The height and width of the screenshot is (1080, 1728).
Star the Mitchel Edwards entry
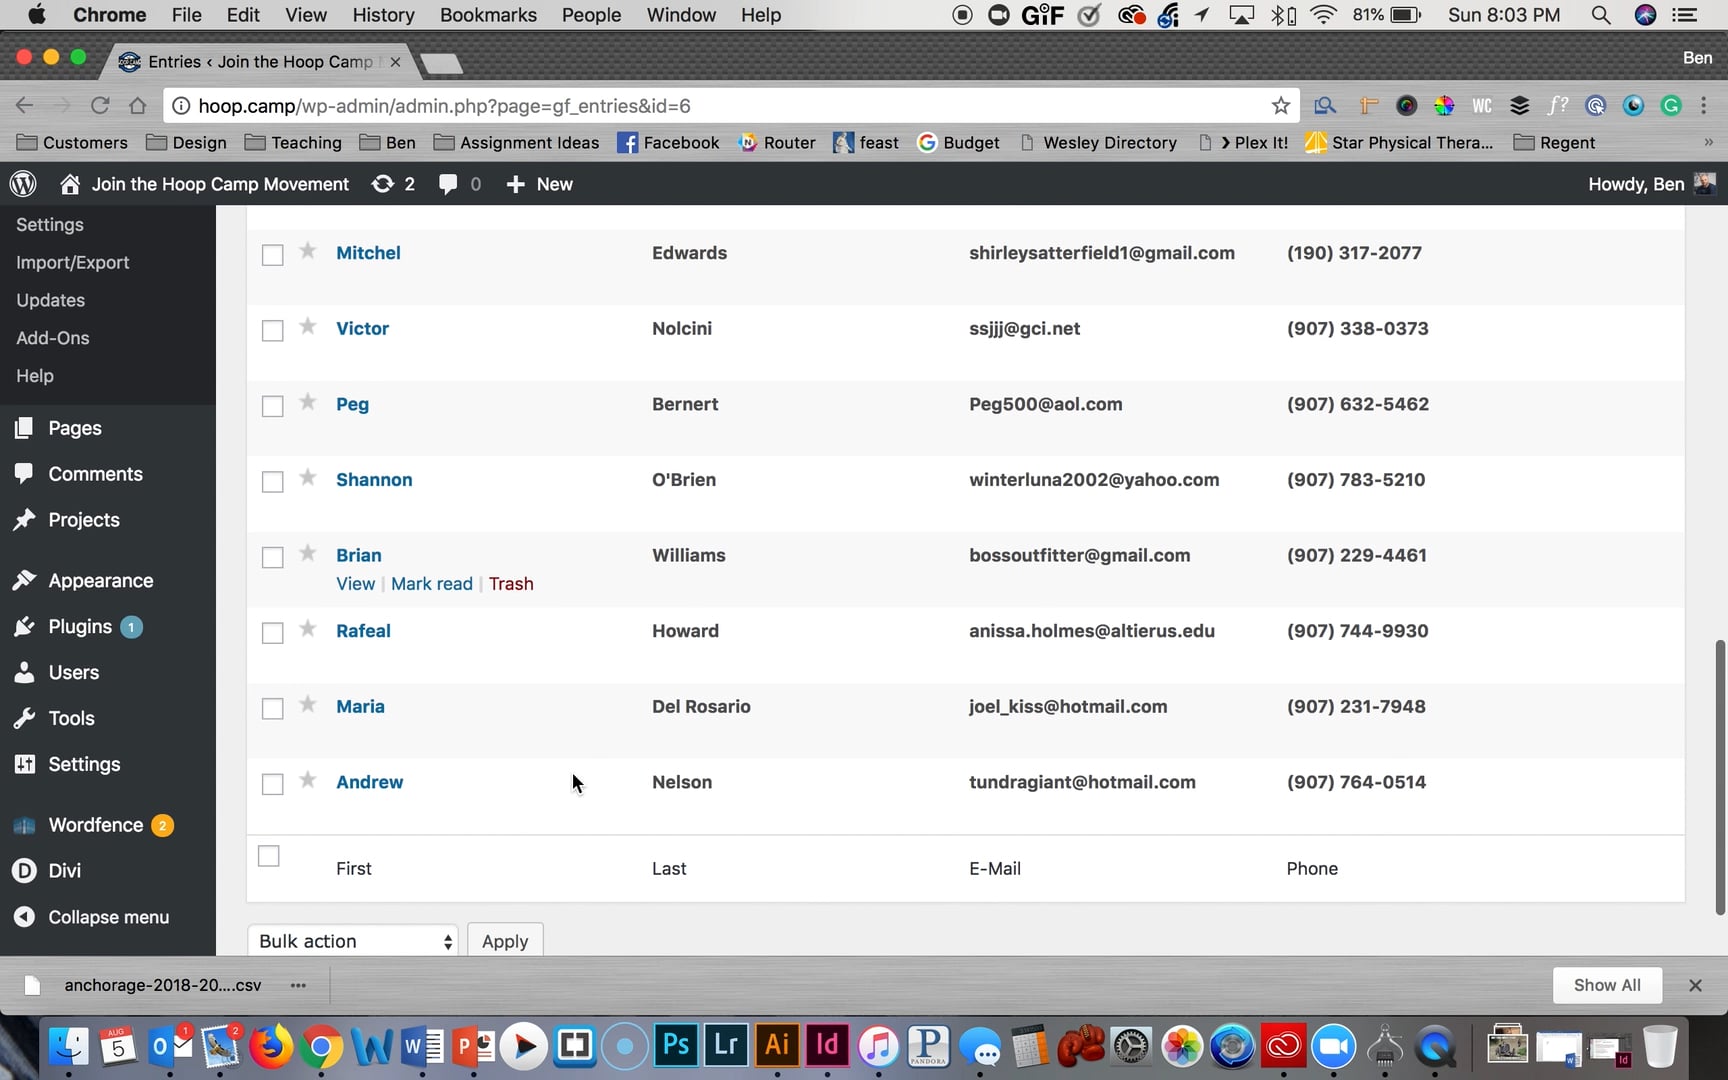coord(308,251)
